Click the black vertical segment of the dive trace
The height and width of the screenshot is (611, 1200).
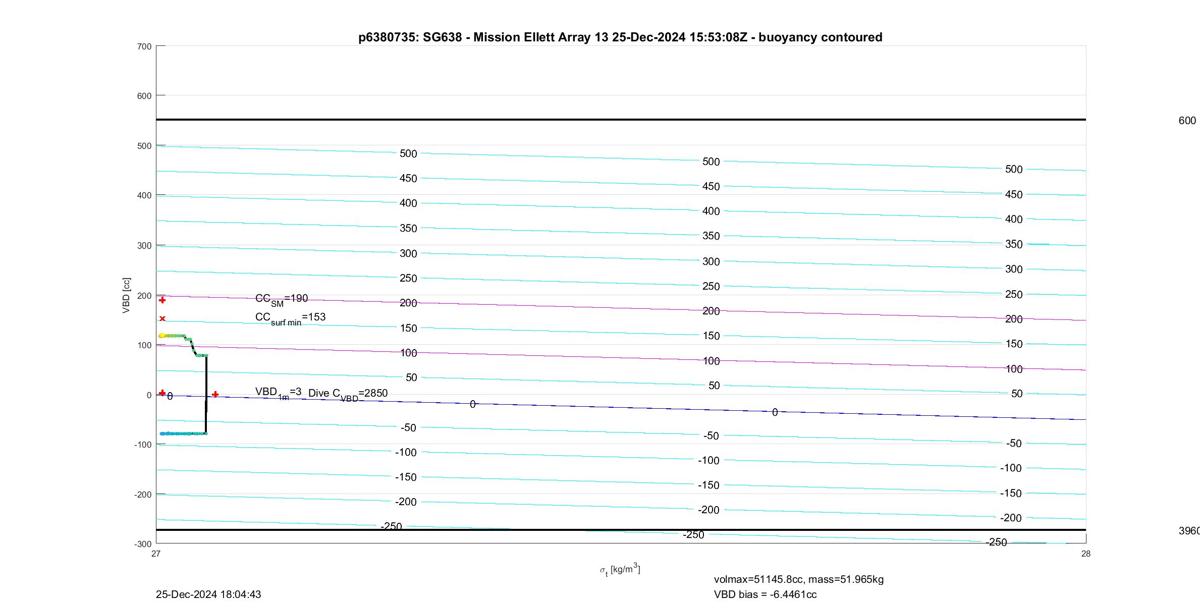coord(206,395)
